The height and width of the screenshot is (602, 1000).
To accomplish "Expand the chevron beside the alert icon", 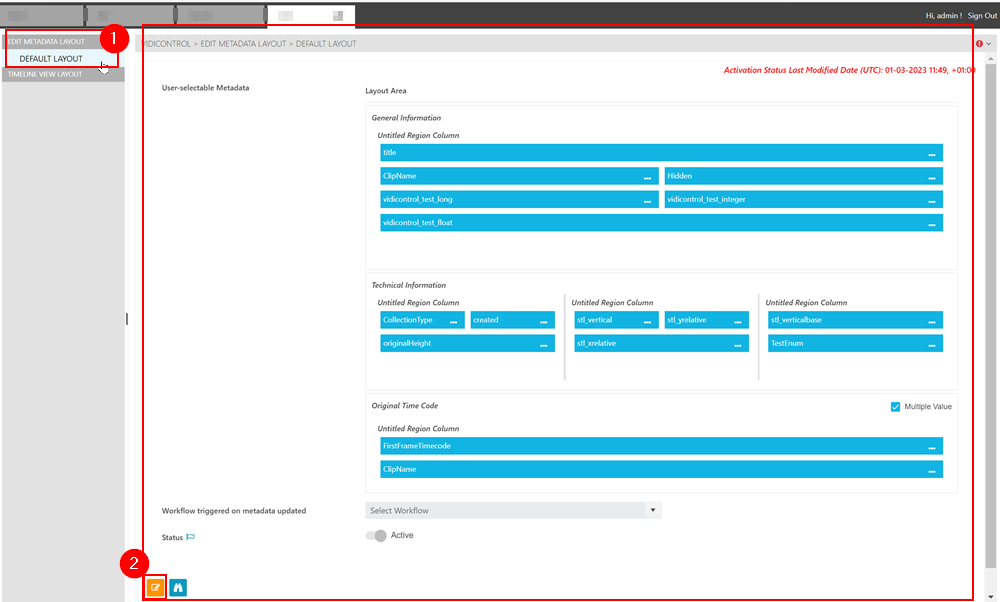I will (x=988, y=44).
